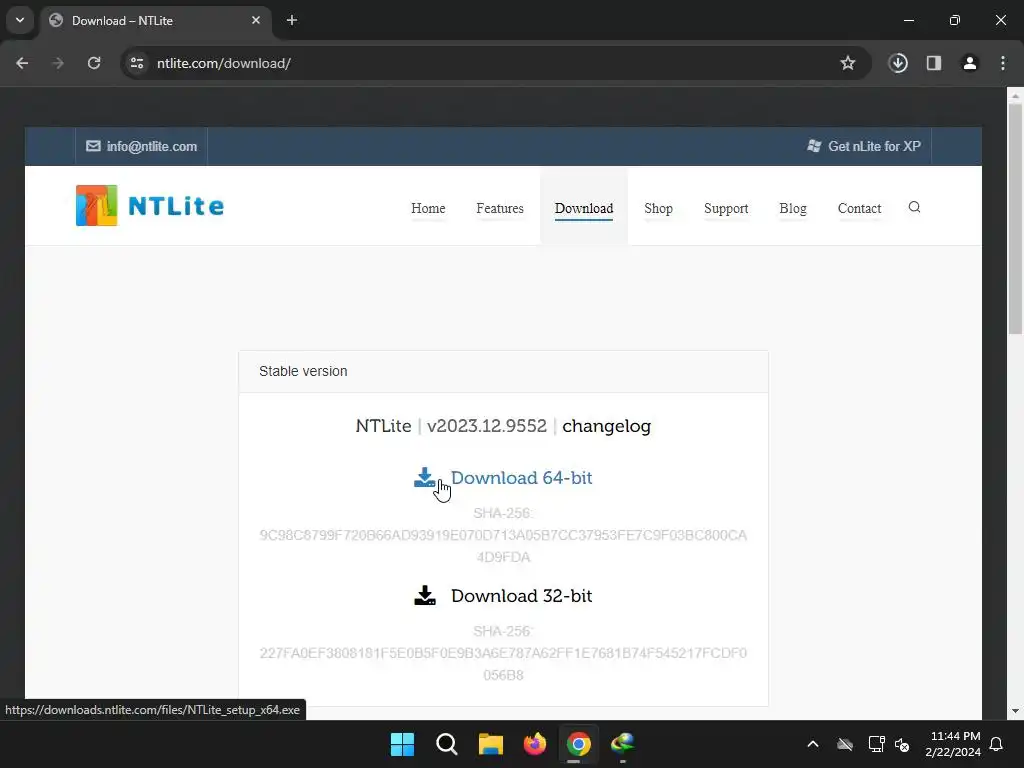Click the Windows flag icon beside nLite
1024x768 pixels.
(814, 146)
